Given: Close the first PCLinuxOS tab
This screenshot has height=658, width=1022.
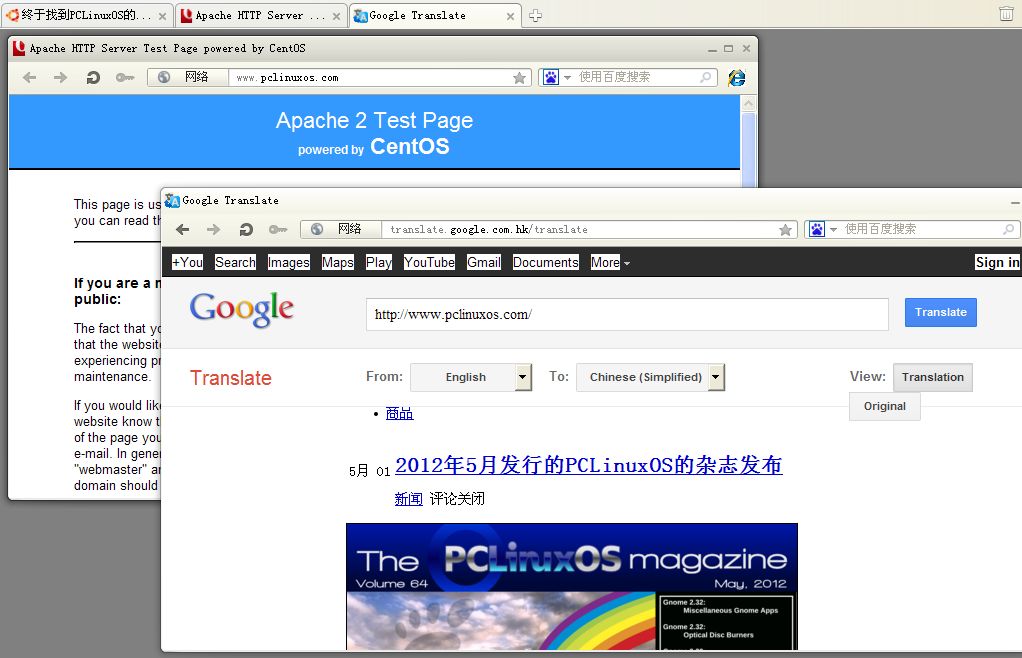Looking at the screenshot, I should click(162, 16).
